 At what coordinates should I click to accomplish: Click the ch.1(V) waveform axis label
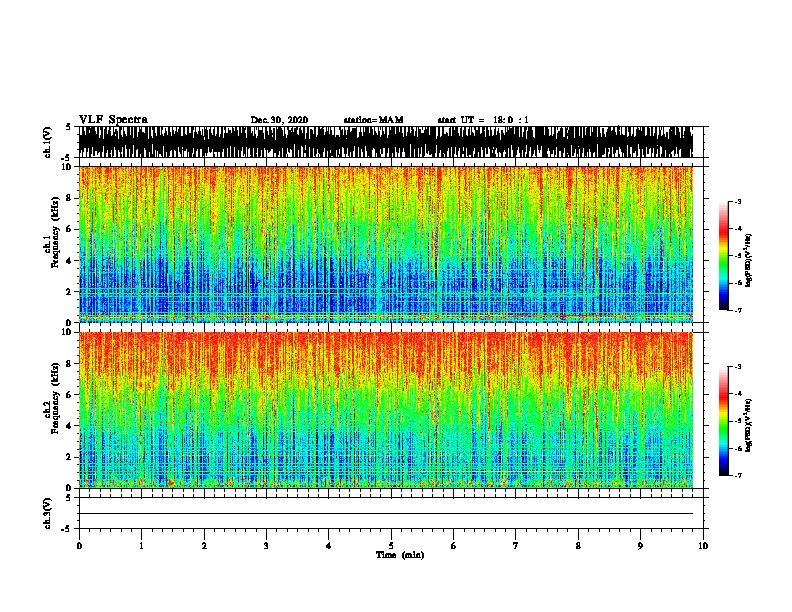(48, 142)
